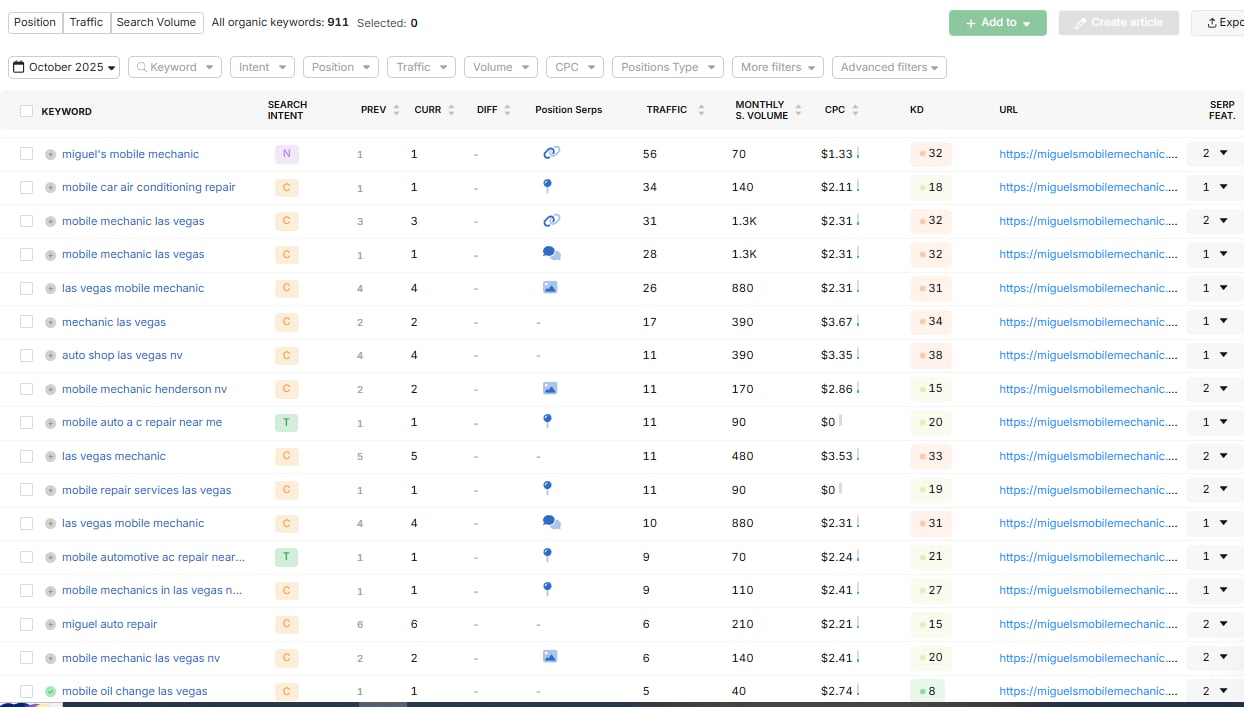Expand the Advanced filters dropdown
This screenshot has width=1244, height=707.
[888, 67]
